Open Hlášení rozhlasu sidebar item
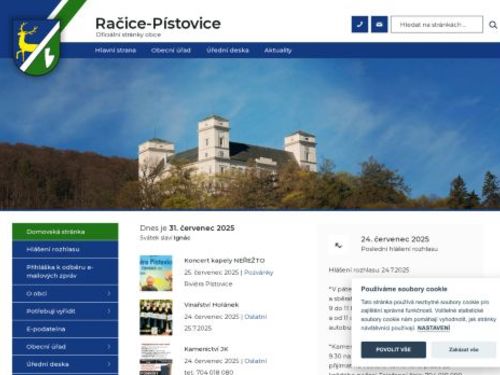500x375 pixels. point(65,249)
